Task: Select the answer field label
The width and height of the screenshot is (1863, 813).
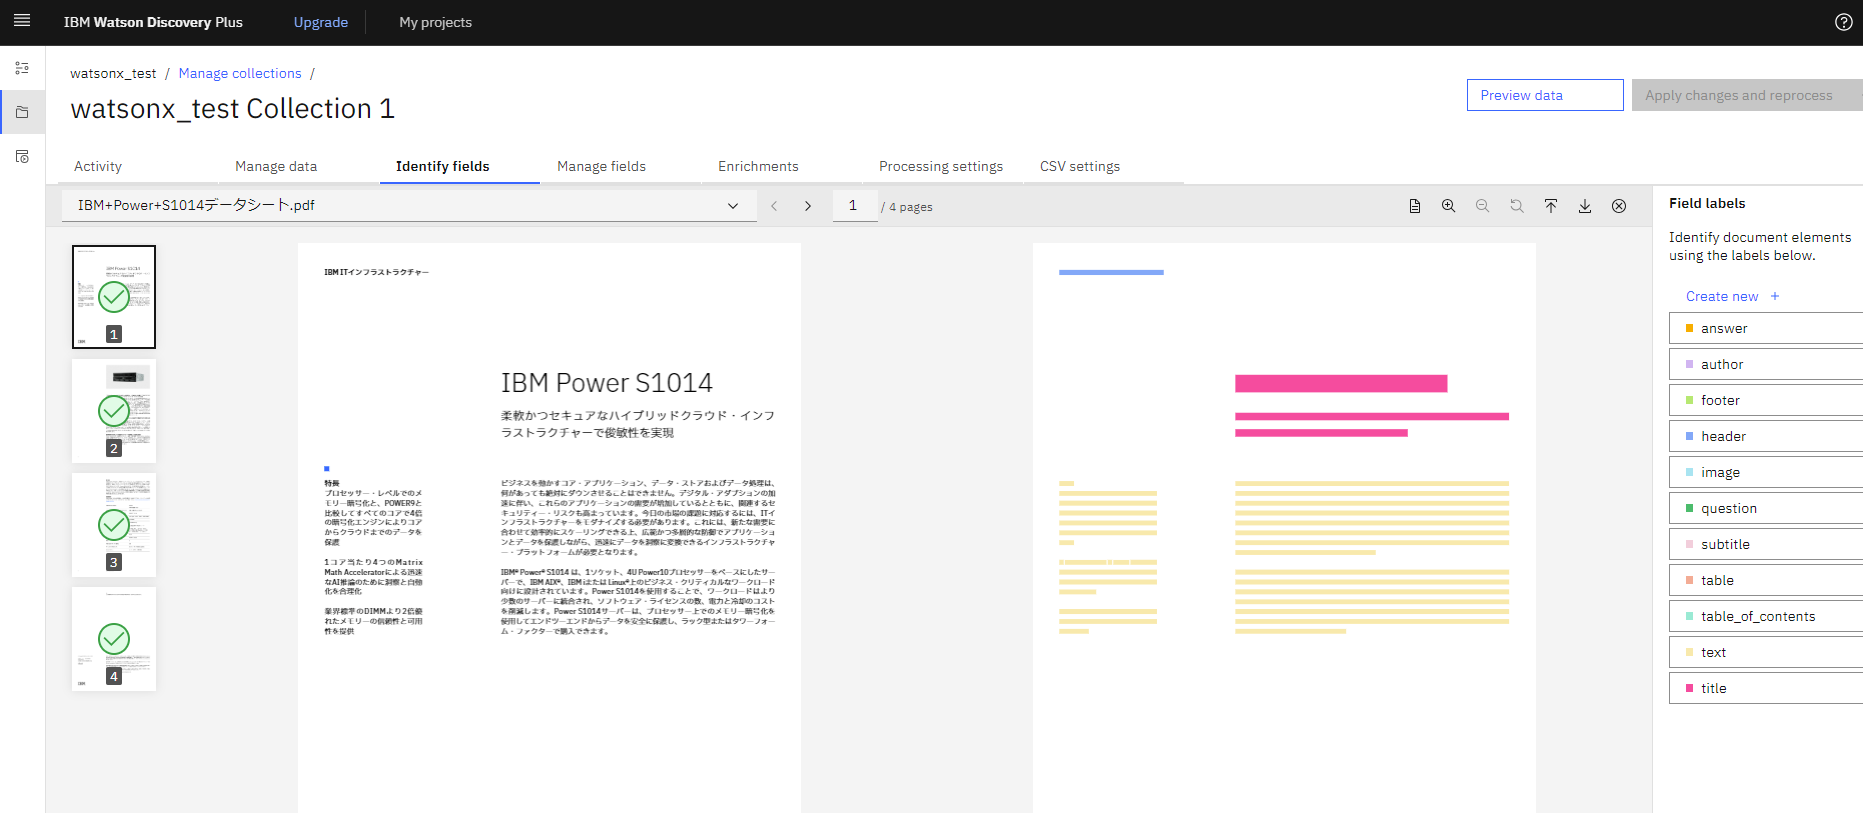Action: pyautogui.click(x=1766, y=328)
